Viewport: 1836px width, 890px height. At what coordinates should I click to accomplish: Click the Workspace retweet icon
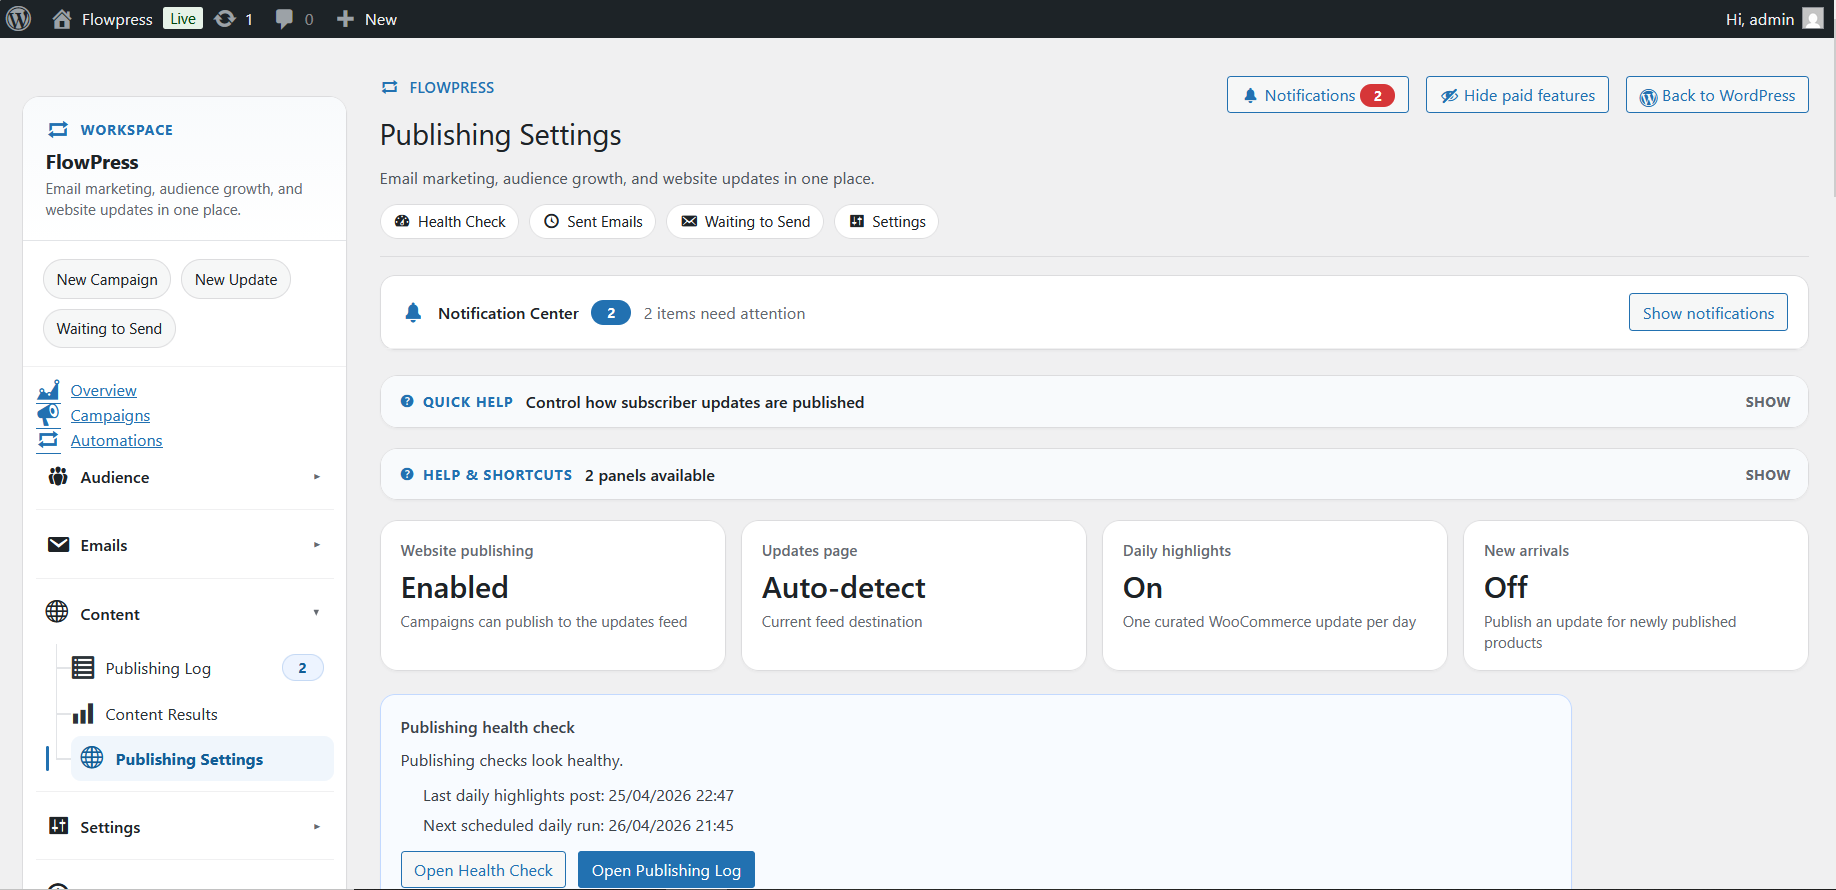(58, 129)
